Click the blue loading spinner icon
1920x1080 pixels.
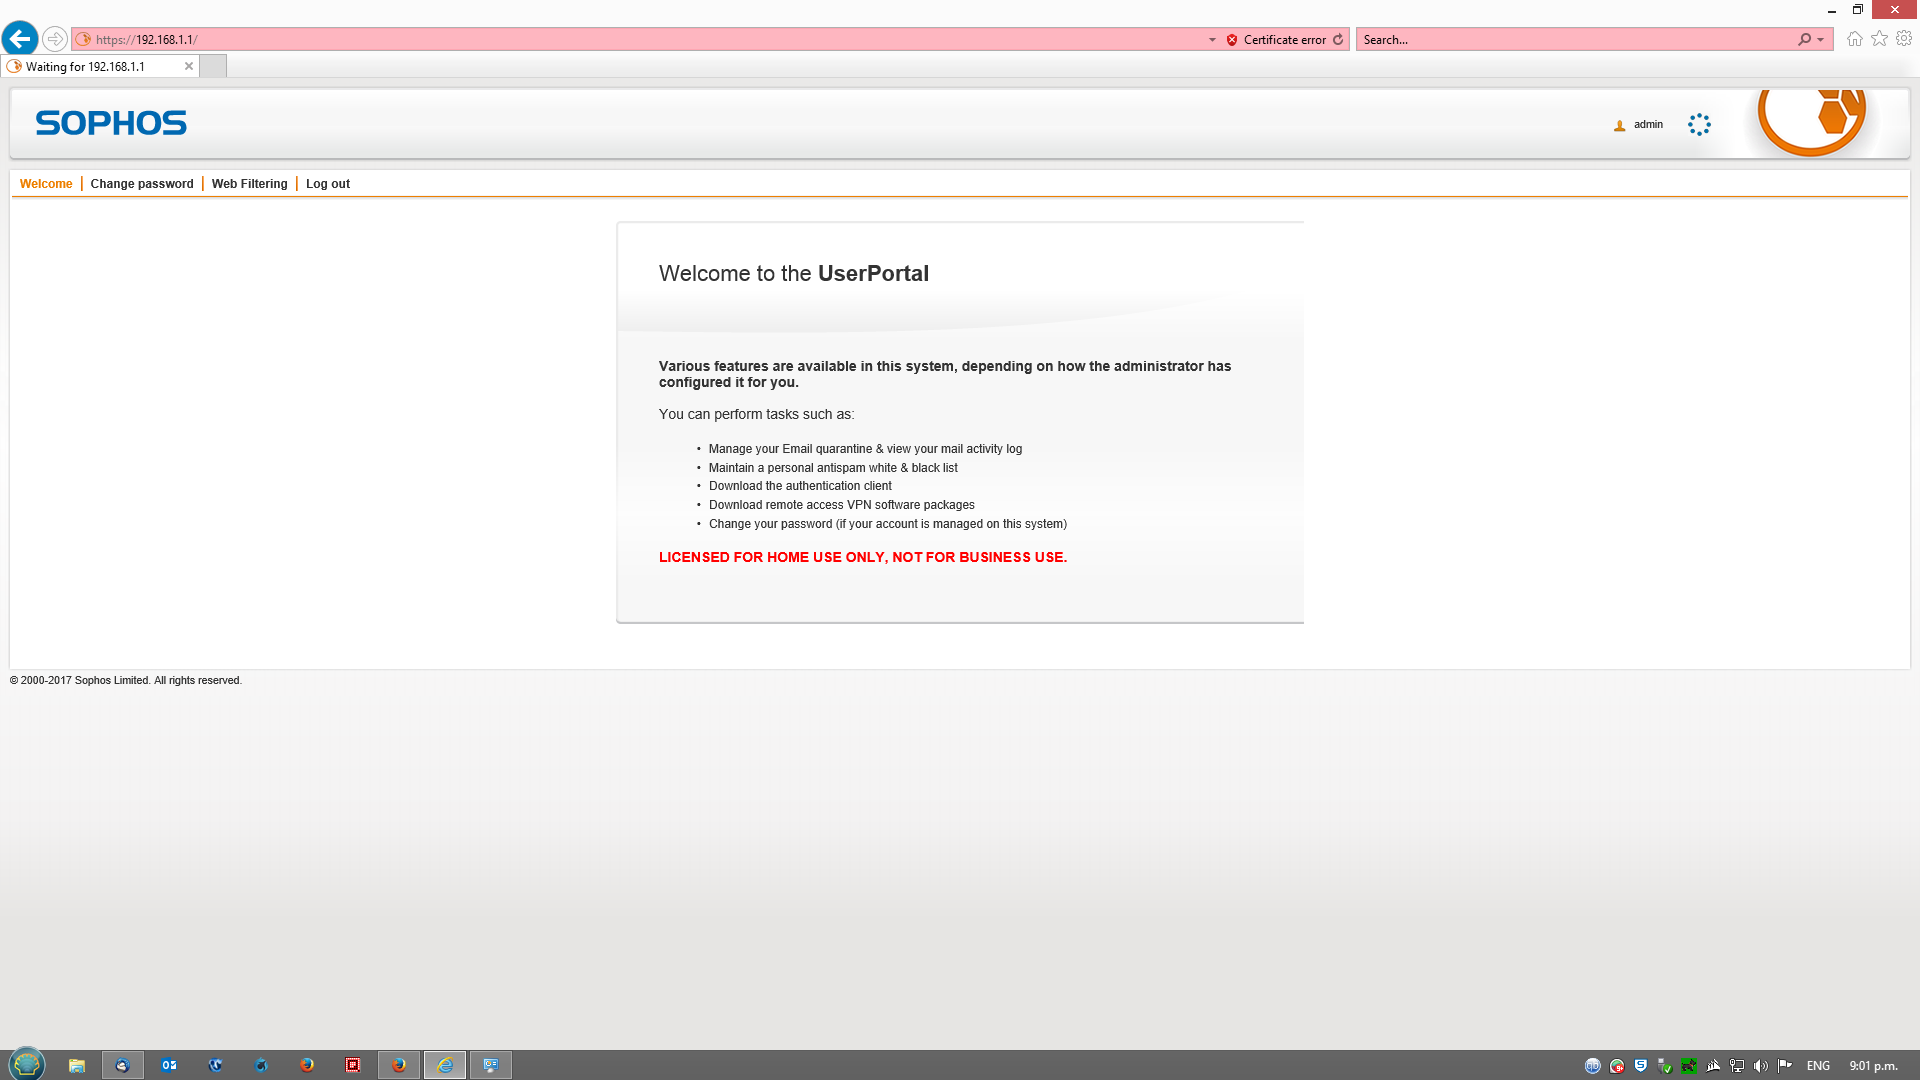click(1699, 125)
